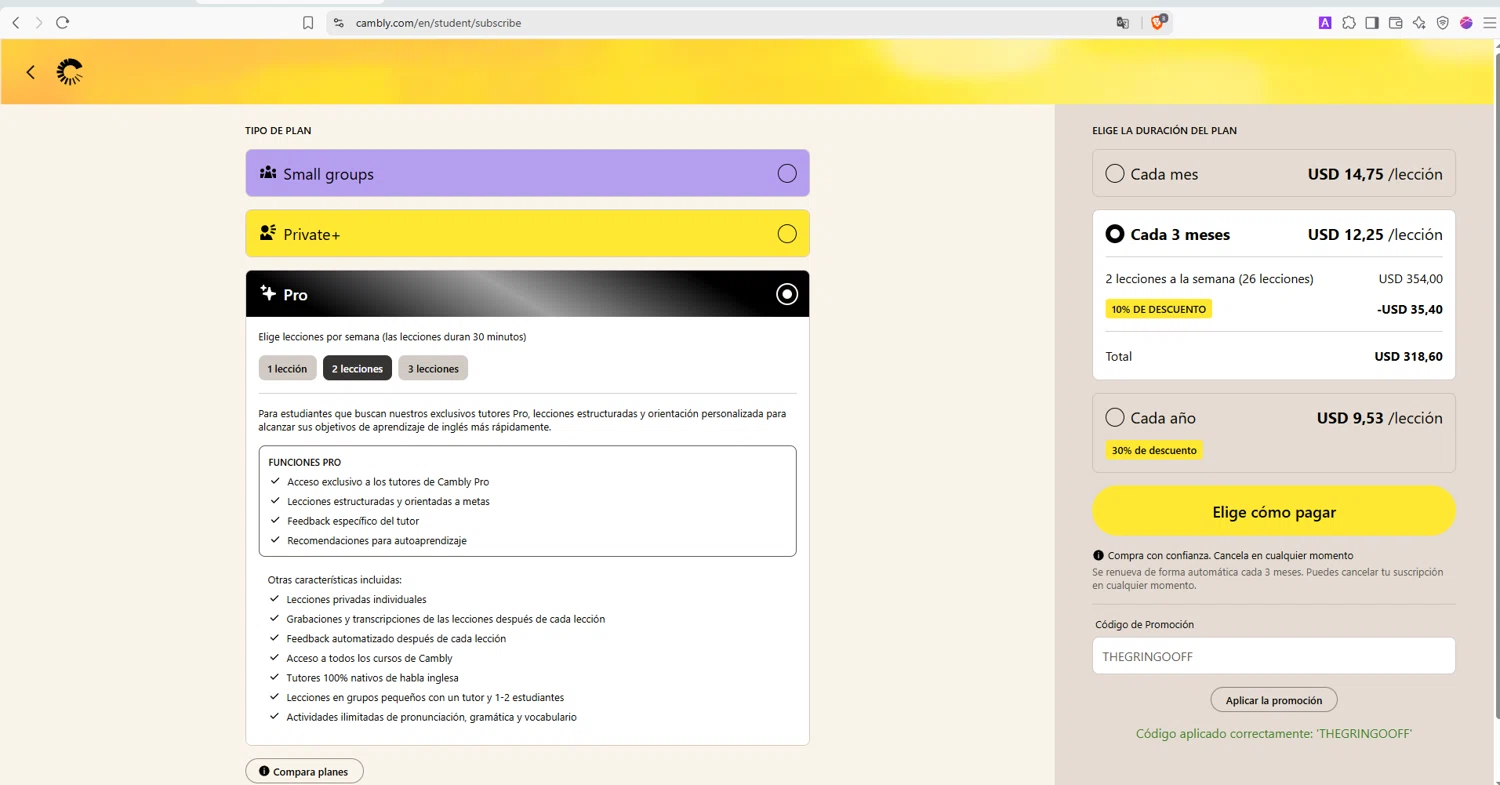The image size is (1500, 785).
Task: Select the Private+ plan radio button
Action: click(787, 234)
